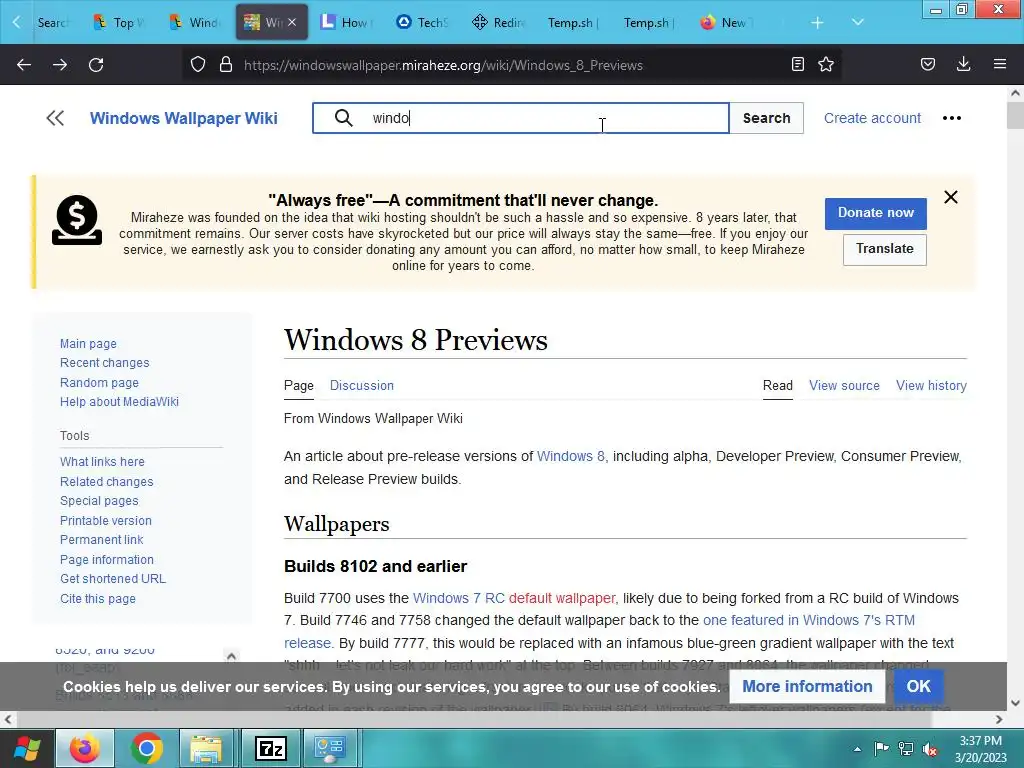Switch to the Redir browser tab

[x=498, y=23]
